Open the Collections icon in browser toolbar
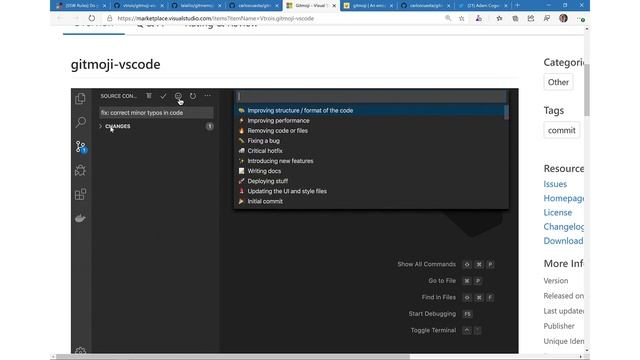Image resolution: width=640 pixels, height=360 pixels. (515, 18)
